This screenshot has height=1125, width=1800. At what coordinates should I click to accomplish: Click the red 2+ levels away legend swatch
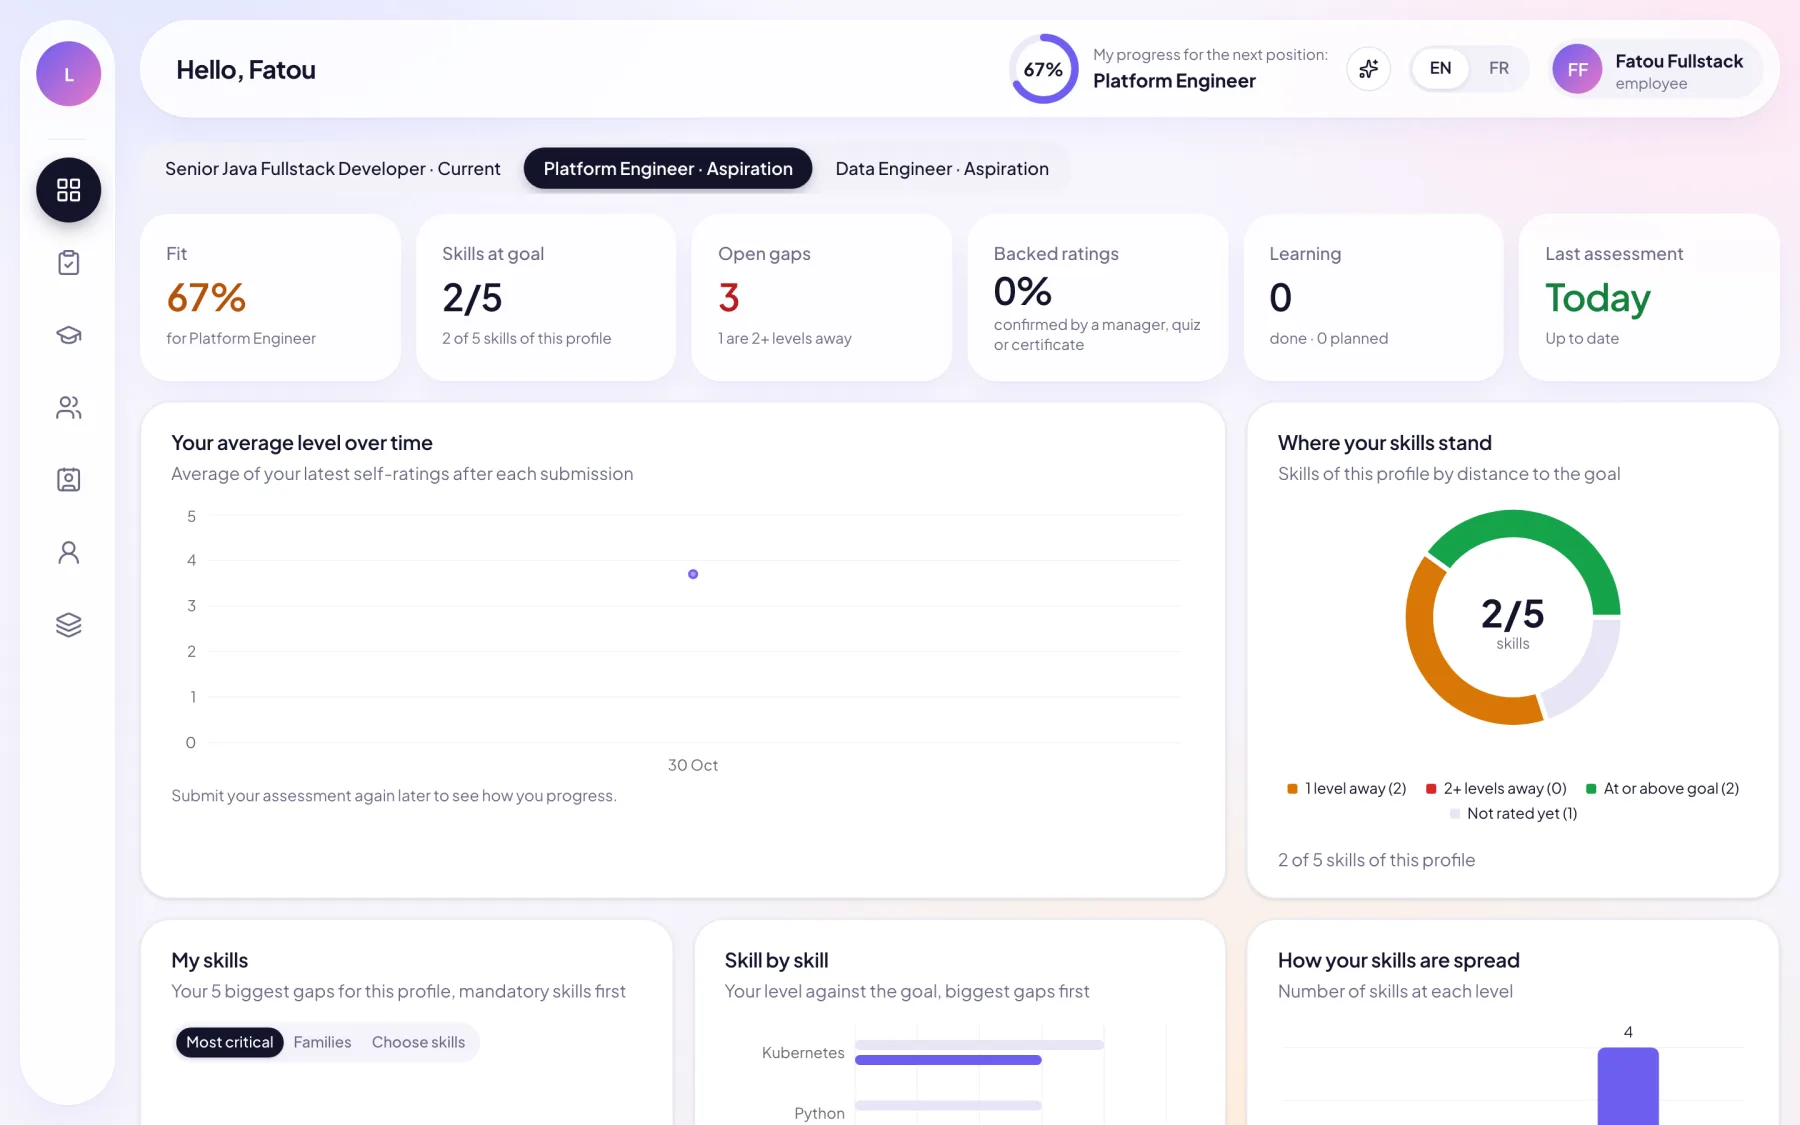tap(1431, 789)
